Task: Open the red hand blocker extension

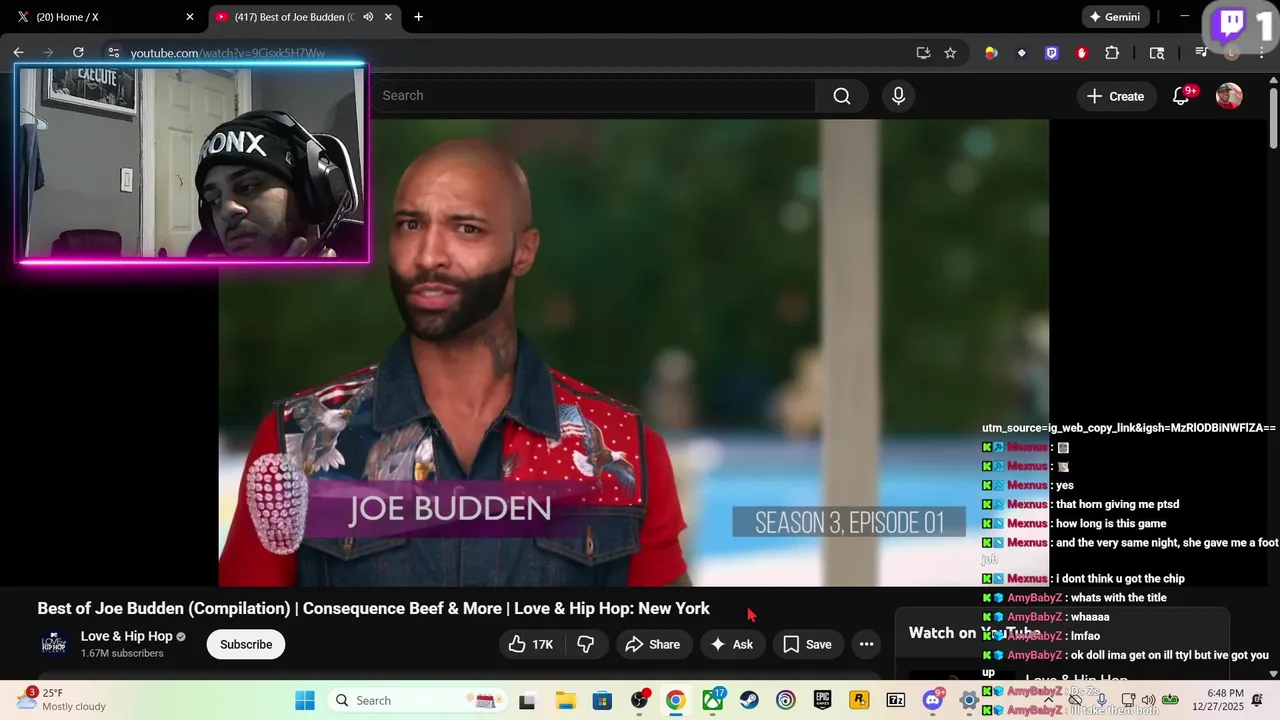Action: pyautogui.click(x=1081, y=53)
